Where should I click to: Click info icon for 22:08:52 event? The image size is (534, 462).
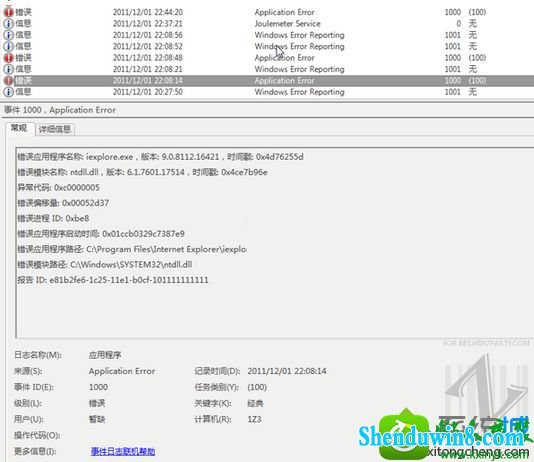point(9,46)
